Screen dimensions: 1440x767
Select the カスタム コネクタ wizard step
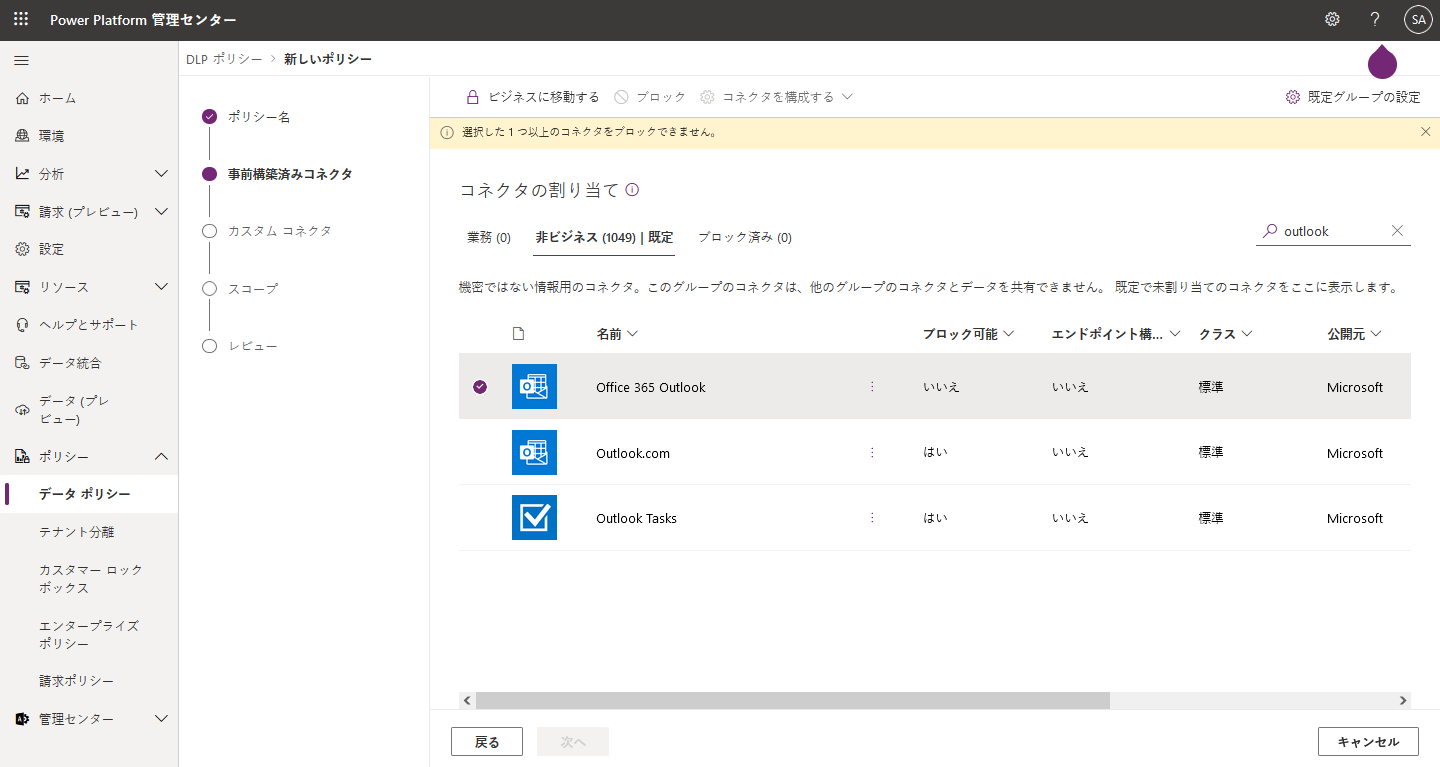tap(279, 231)
